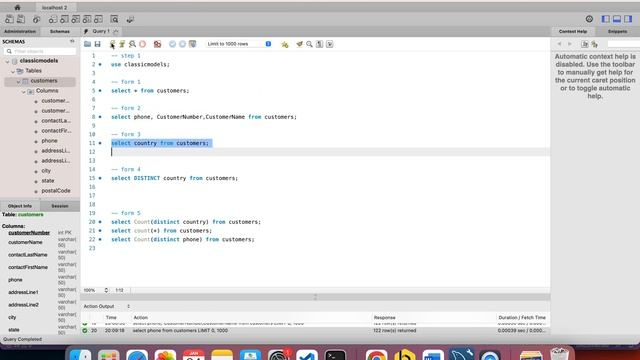The height and width of the screenshot is (360, 640).
Task: Create a new schema toolbar icon
Action: tap(53, 19)
